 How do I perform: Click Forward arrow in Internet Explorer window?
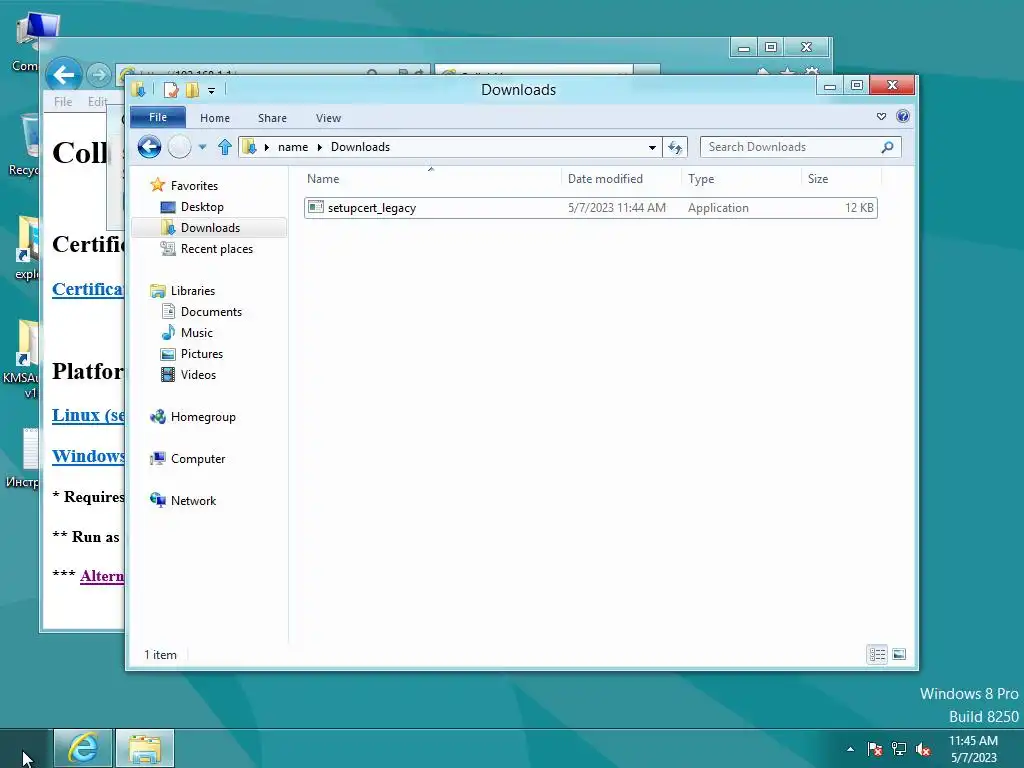99,76
